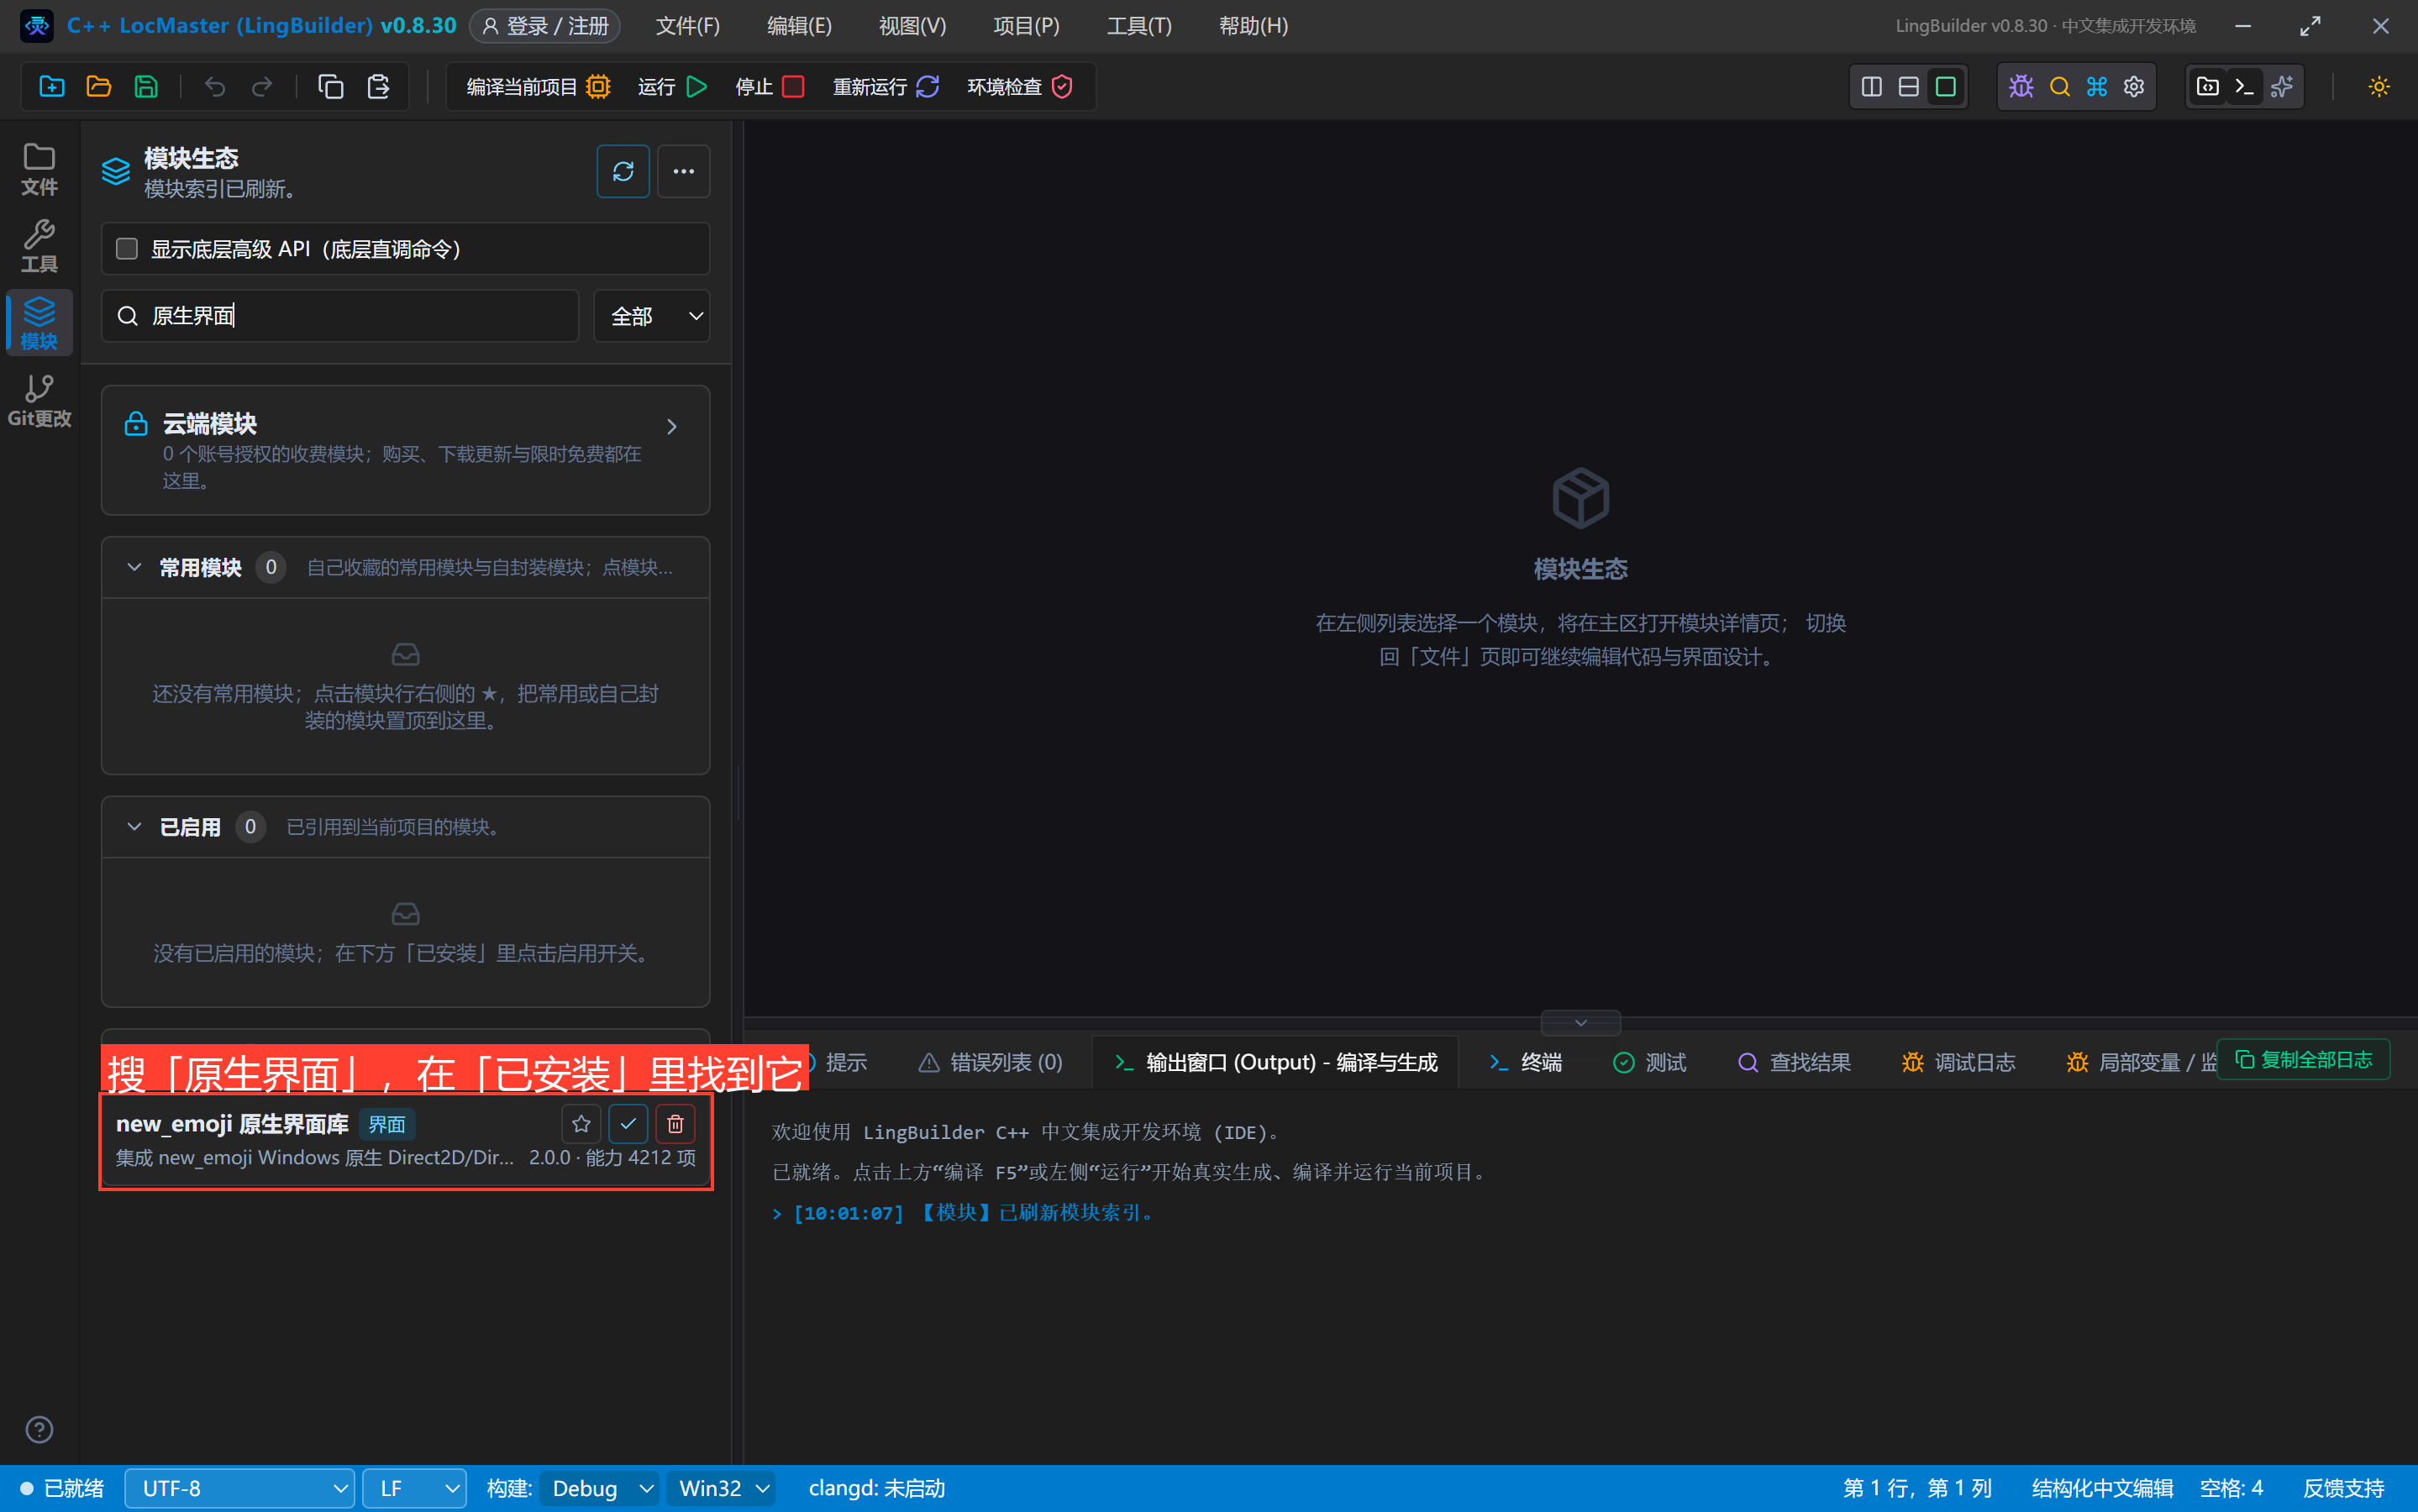Toggle the sun theme icon
Viewport: 2418px width, 1512px height.
pyautogui.click(x=2378, y=87)
